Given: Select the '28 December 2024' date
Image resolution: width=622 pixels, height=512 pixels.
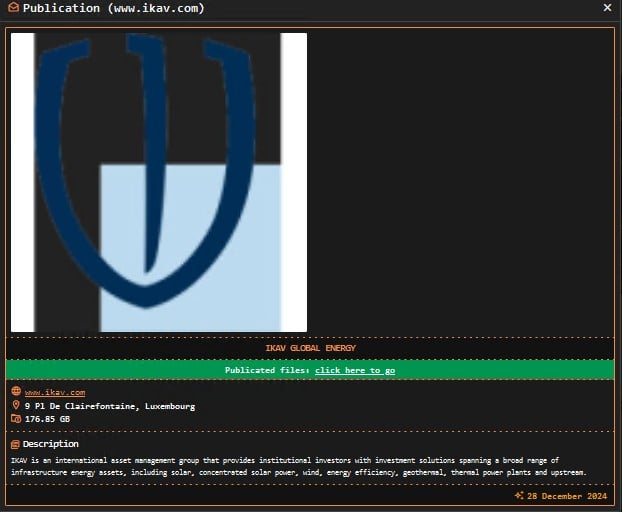Looking at the screenshot, I should click(567, 496).
